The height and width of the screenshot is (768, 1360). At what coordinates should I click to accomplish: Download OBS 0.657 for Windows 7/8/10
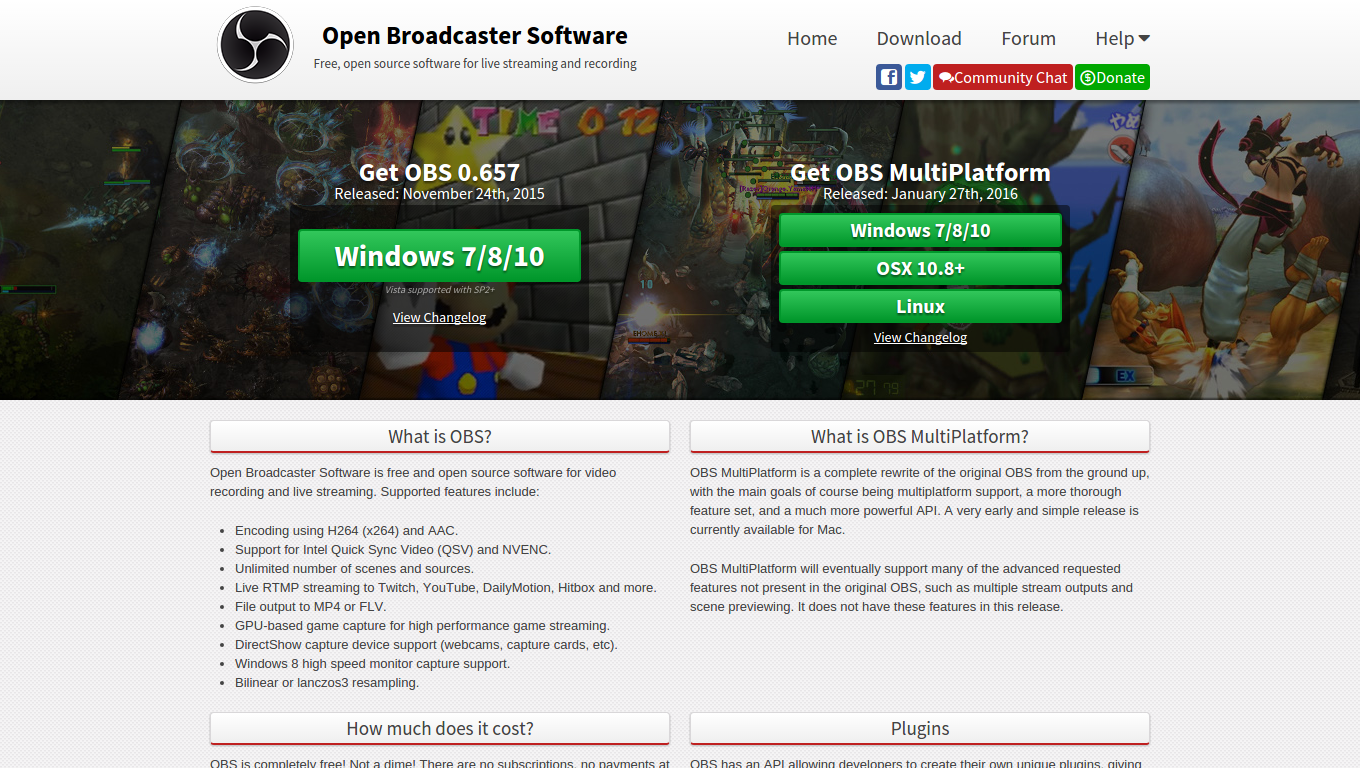(439, 256)
